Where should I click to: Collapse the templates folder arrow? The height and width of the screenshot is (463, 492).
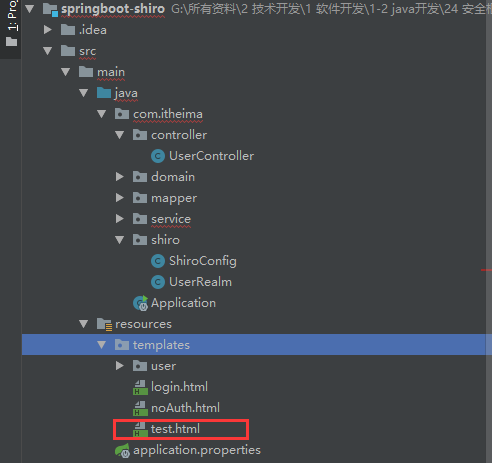(x=102, y=345)
